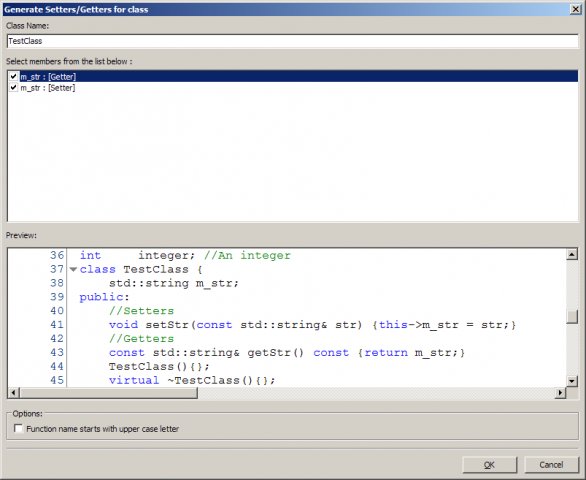The image size is (586, 480).
Task: Select the m_str : [Getter] list row
Action: 293,76
